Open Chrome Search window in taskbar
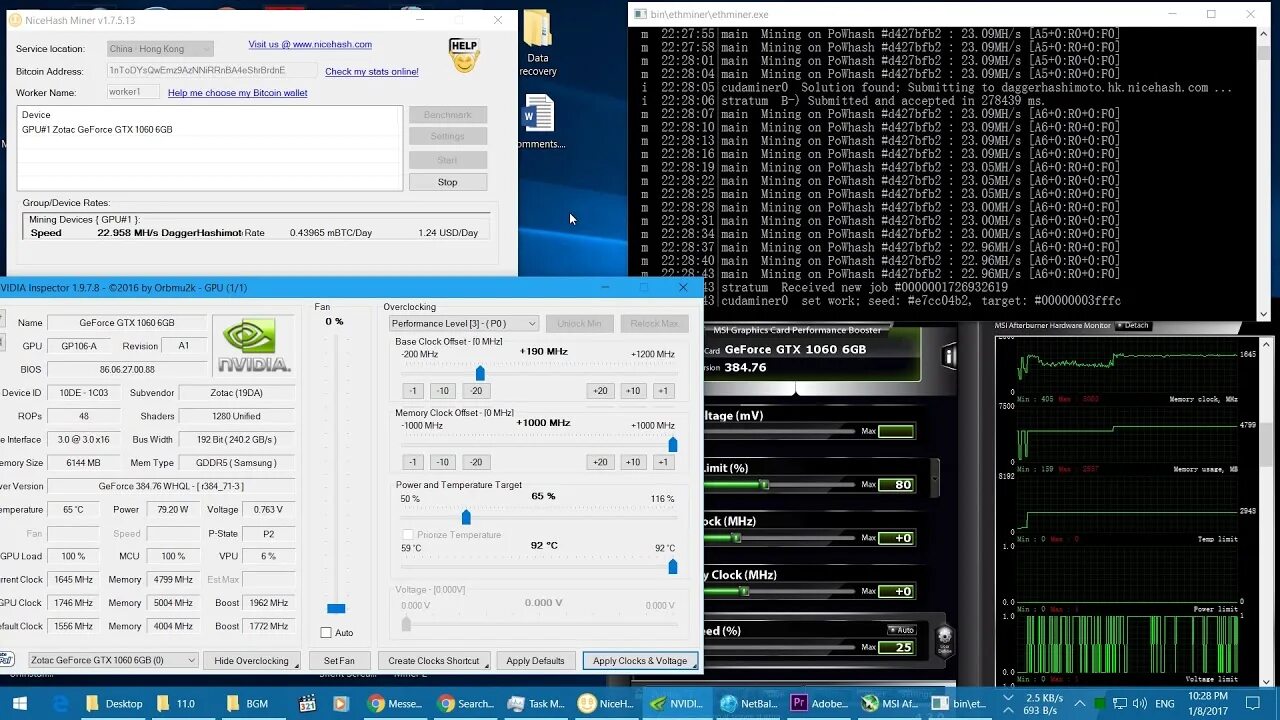This screenshot has height=720, width=1280. pos(466,703)
